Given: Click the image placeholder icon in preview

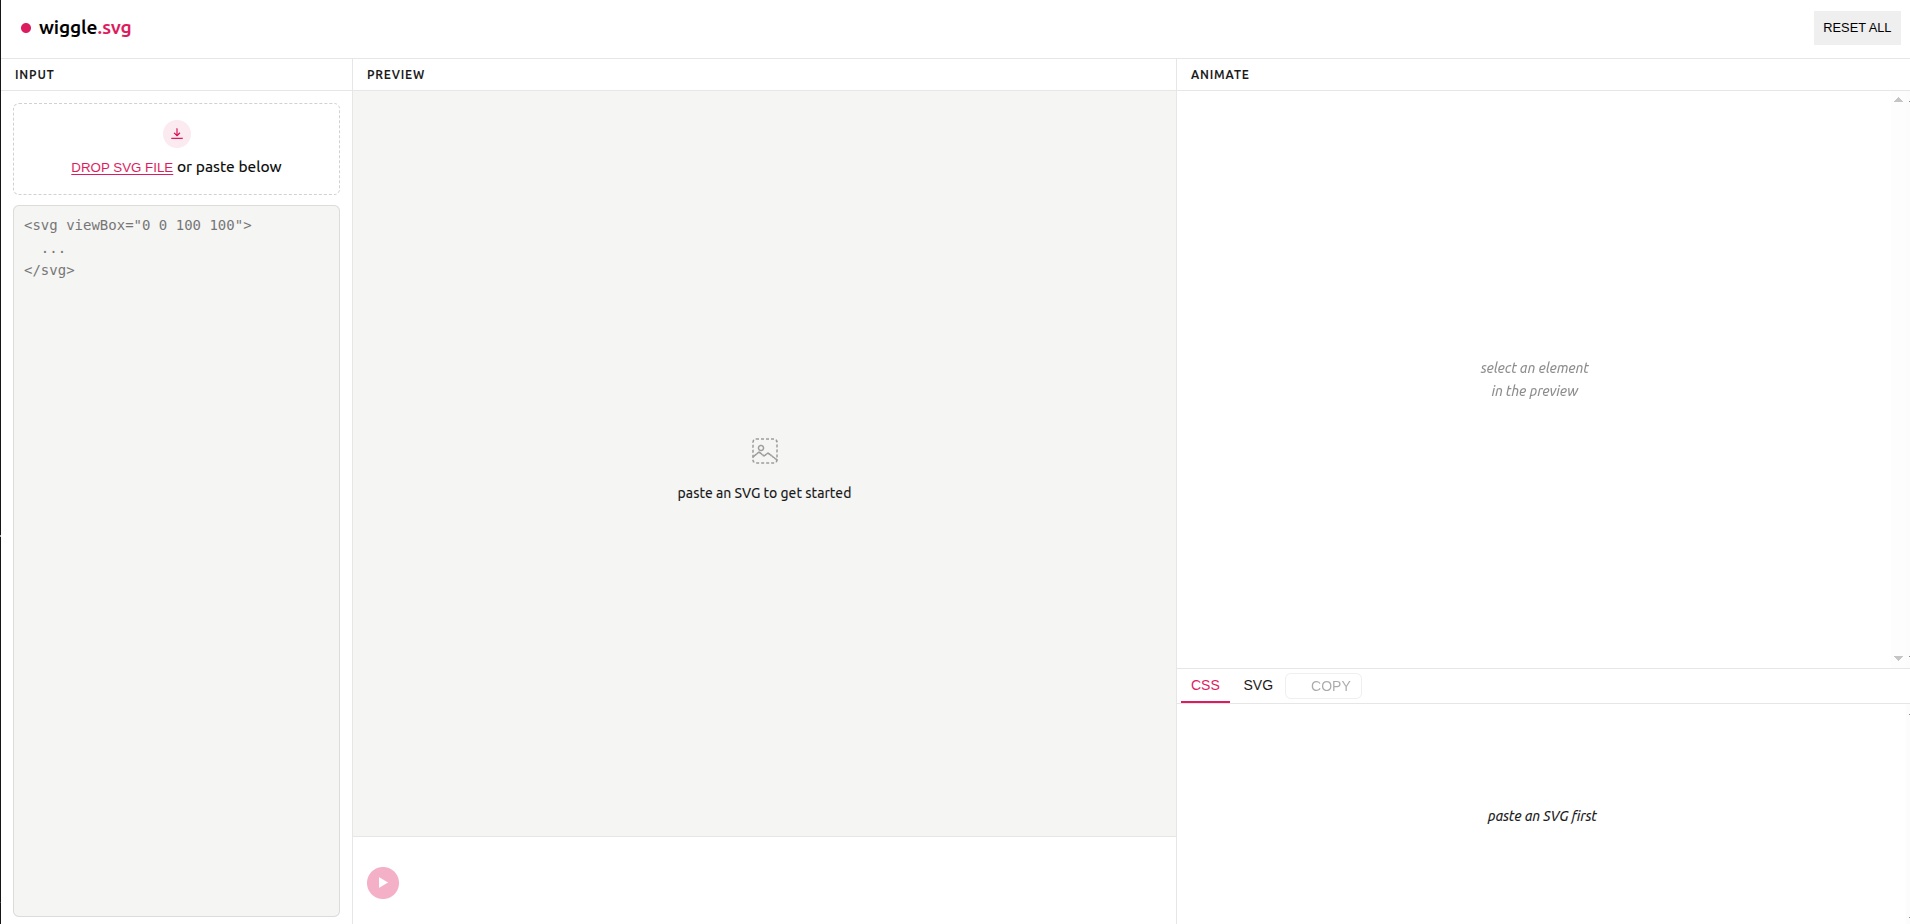Looking at the screenshot, I should [765, 451].
